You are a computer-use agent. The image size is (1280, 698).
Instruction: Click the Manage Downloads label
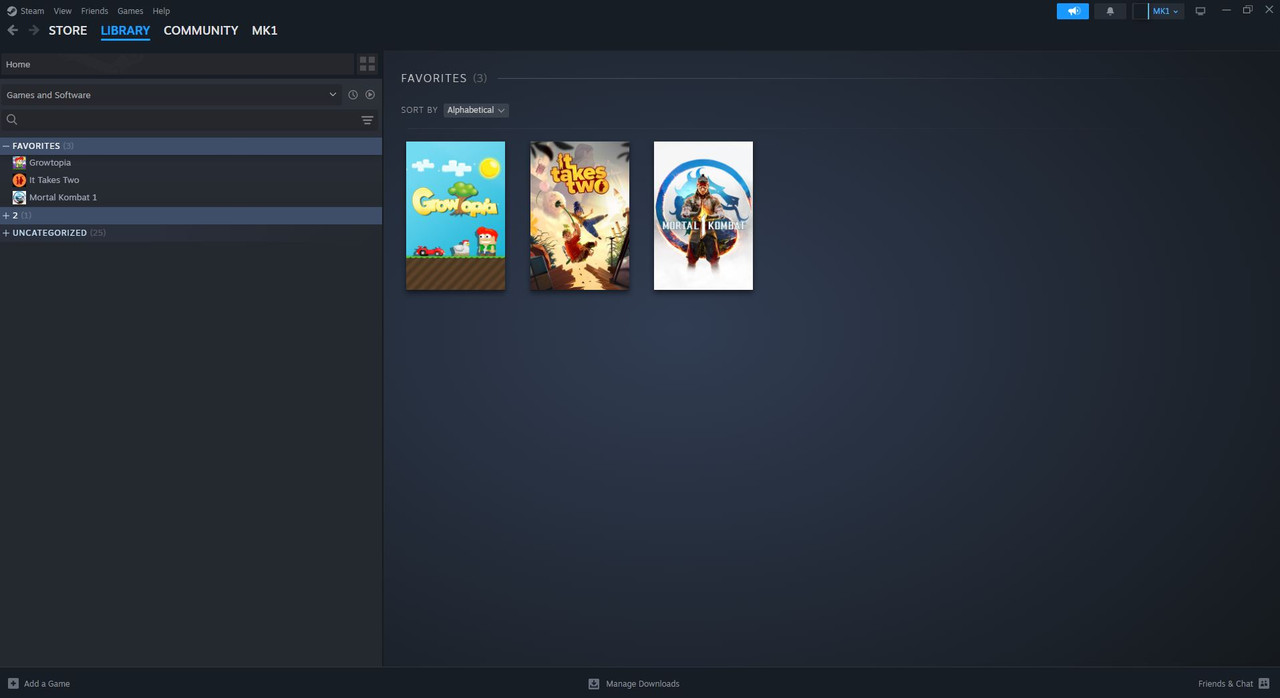[x=643, y=684]
